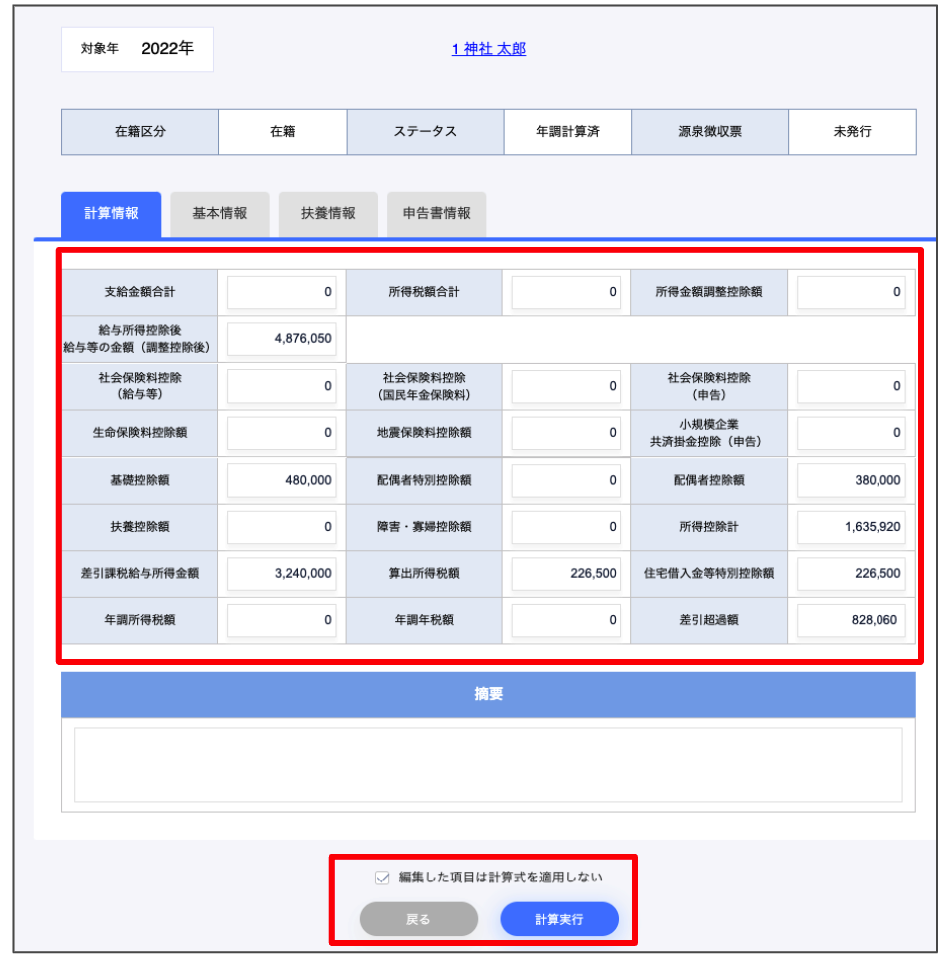Toggle 編集した項目は計算式を適用しない checkbox
The width and height of the screenshot is (952, 970).
382,878
